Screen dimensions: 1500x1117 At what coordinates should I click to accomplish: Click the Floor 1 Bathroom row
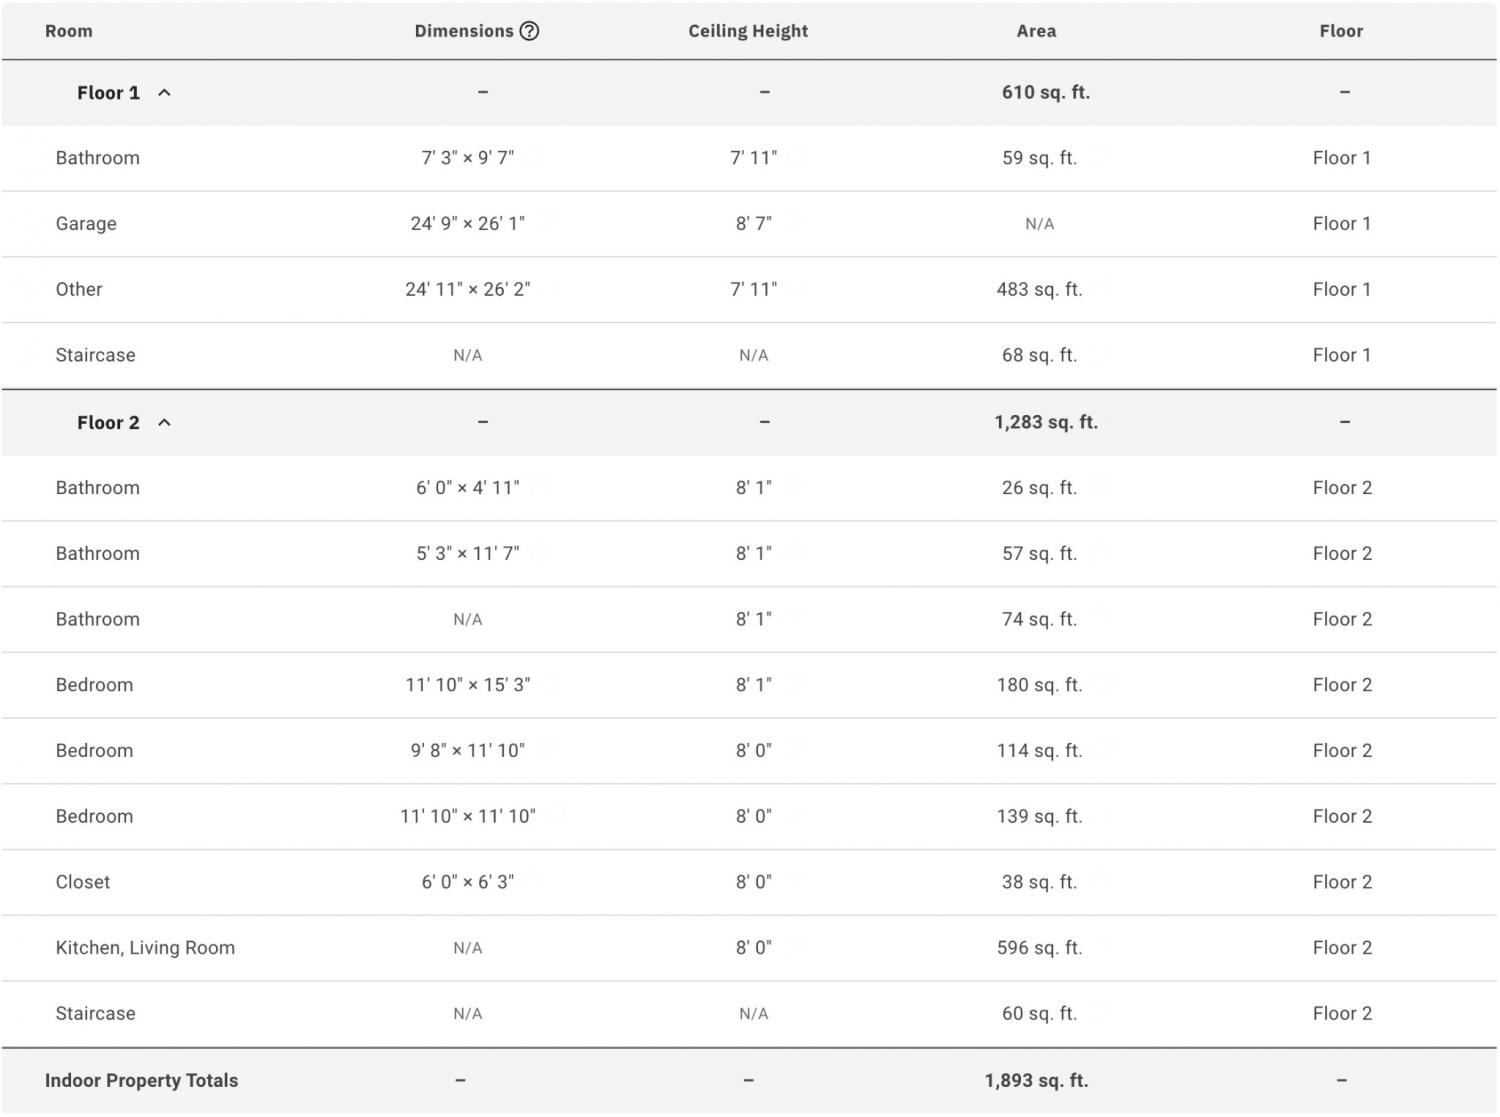[x=749, y=158]
